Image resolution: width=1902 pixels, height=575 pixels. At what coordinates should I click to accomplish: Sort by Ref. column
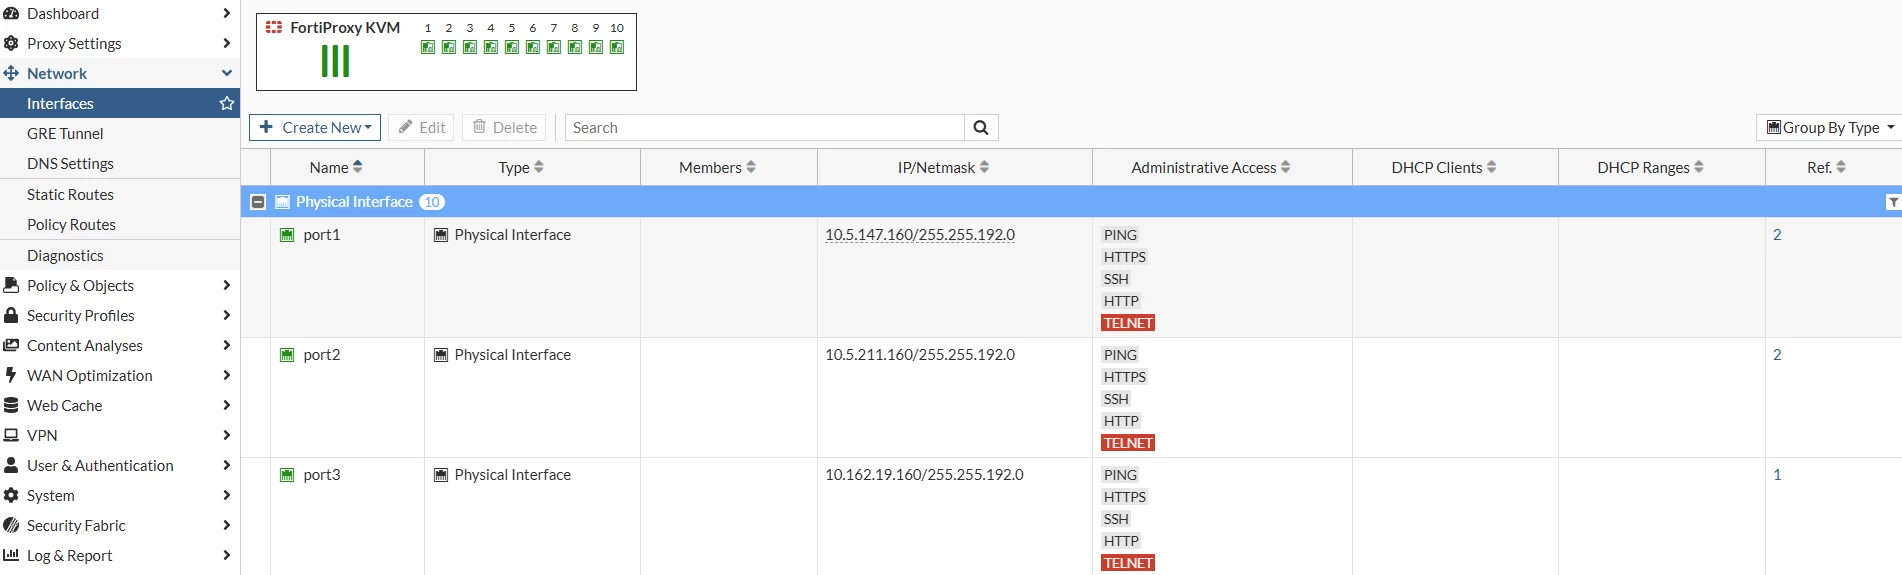[x=1826, y=168]
